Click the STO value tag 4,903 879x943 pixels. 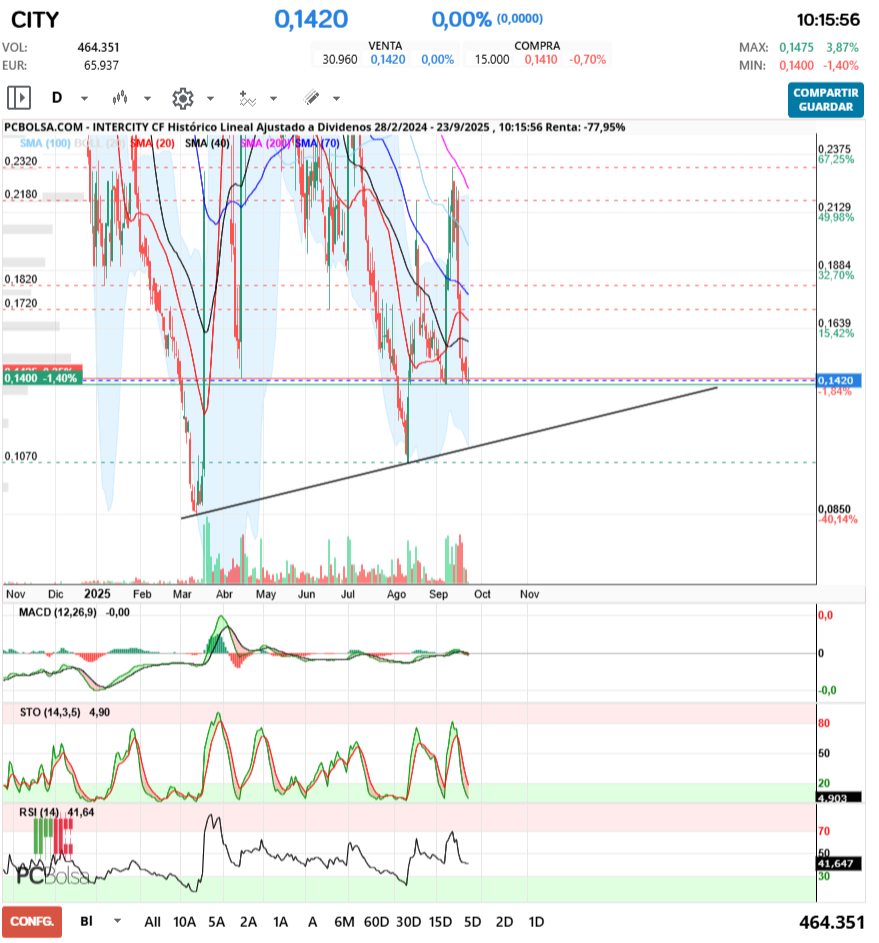[838, 798]
